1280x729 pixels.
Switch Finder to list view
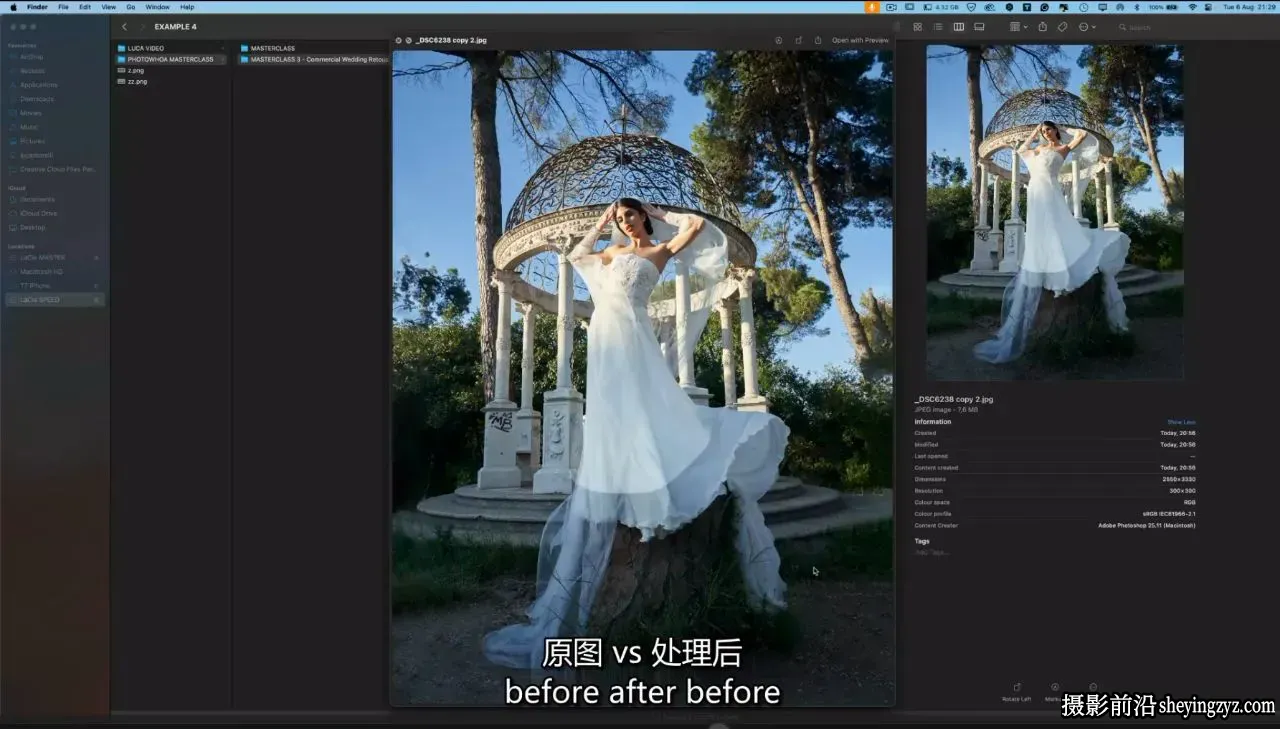coord(938,27)
